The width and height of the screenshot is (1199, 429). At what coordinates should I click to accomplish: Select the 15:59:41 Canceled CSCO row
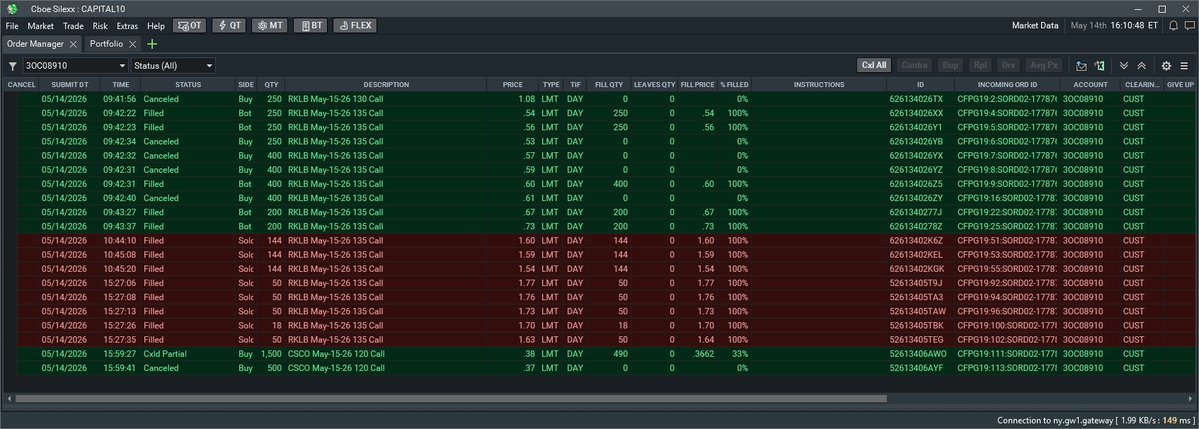(600, 368)
